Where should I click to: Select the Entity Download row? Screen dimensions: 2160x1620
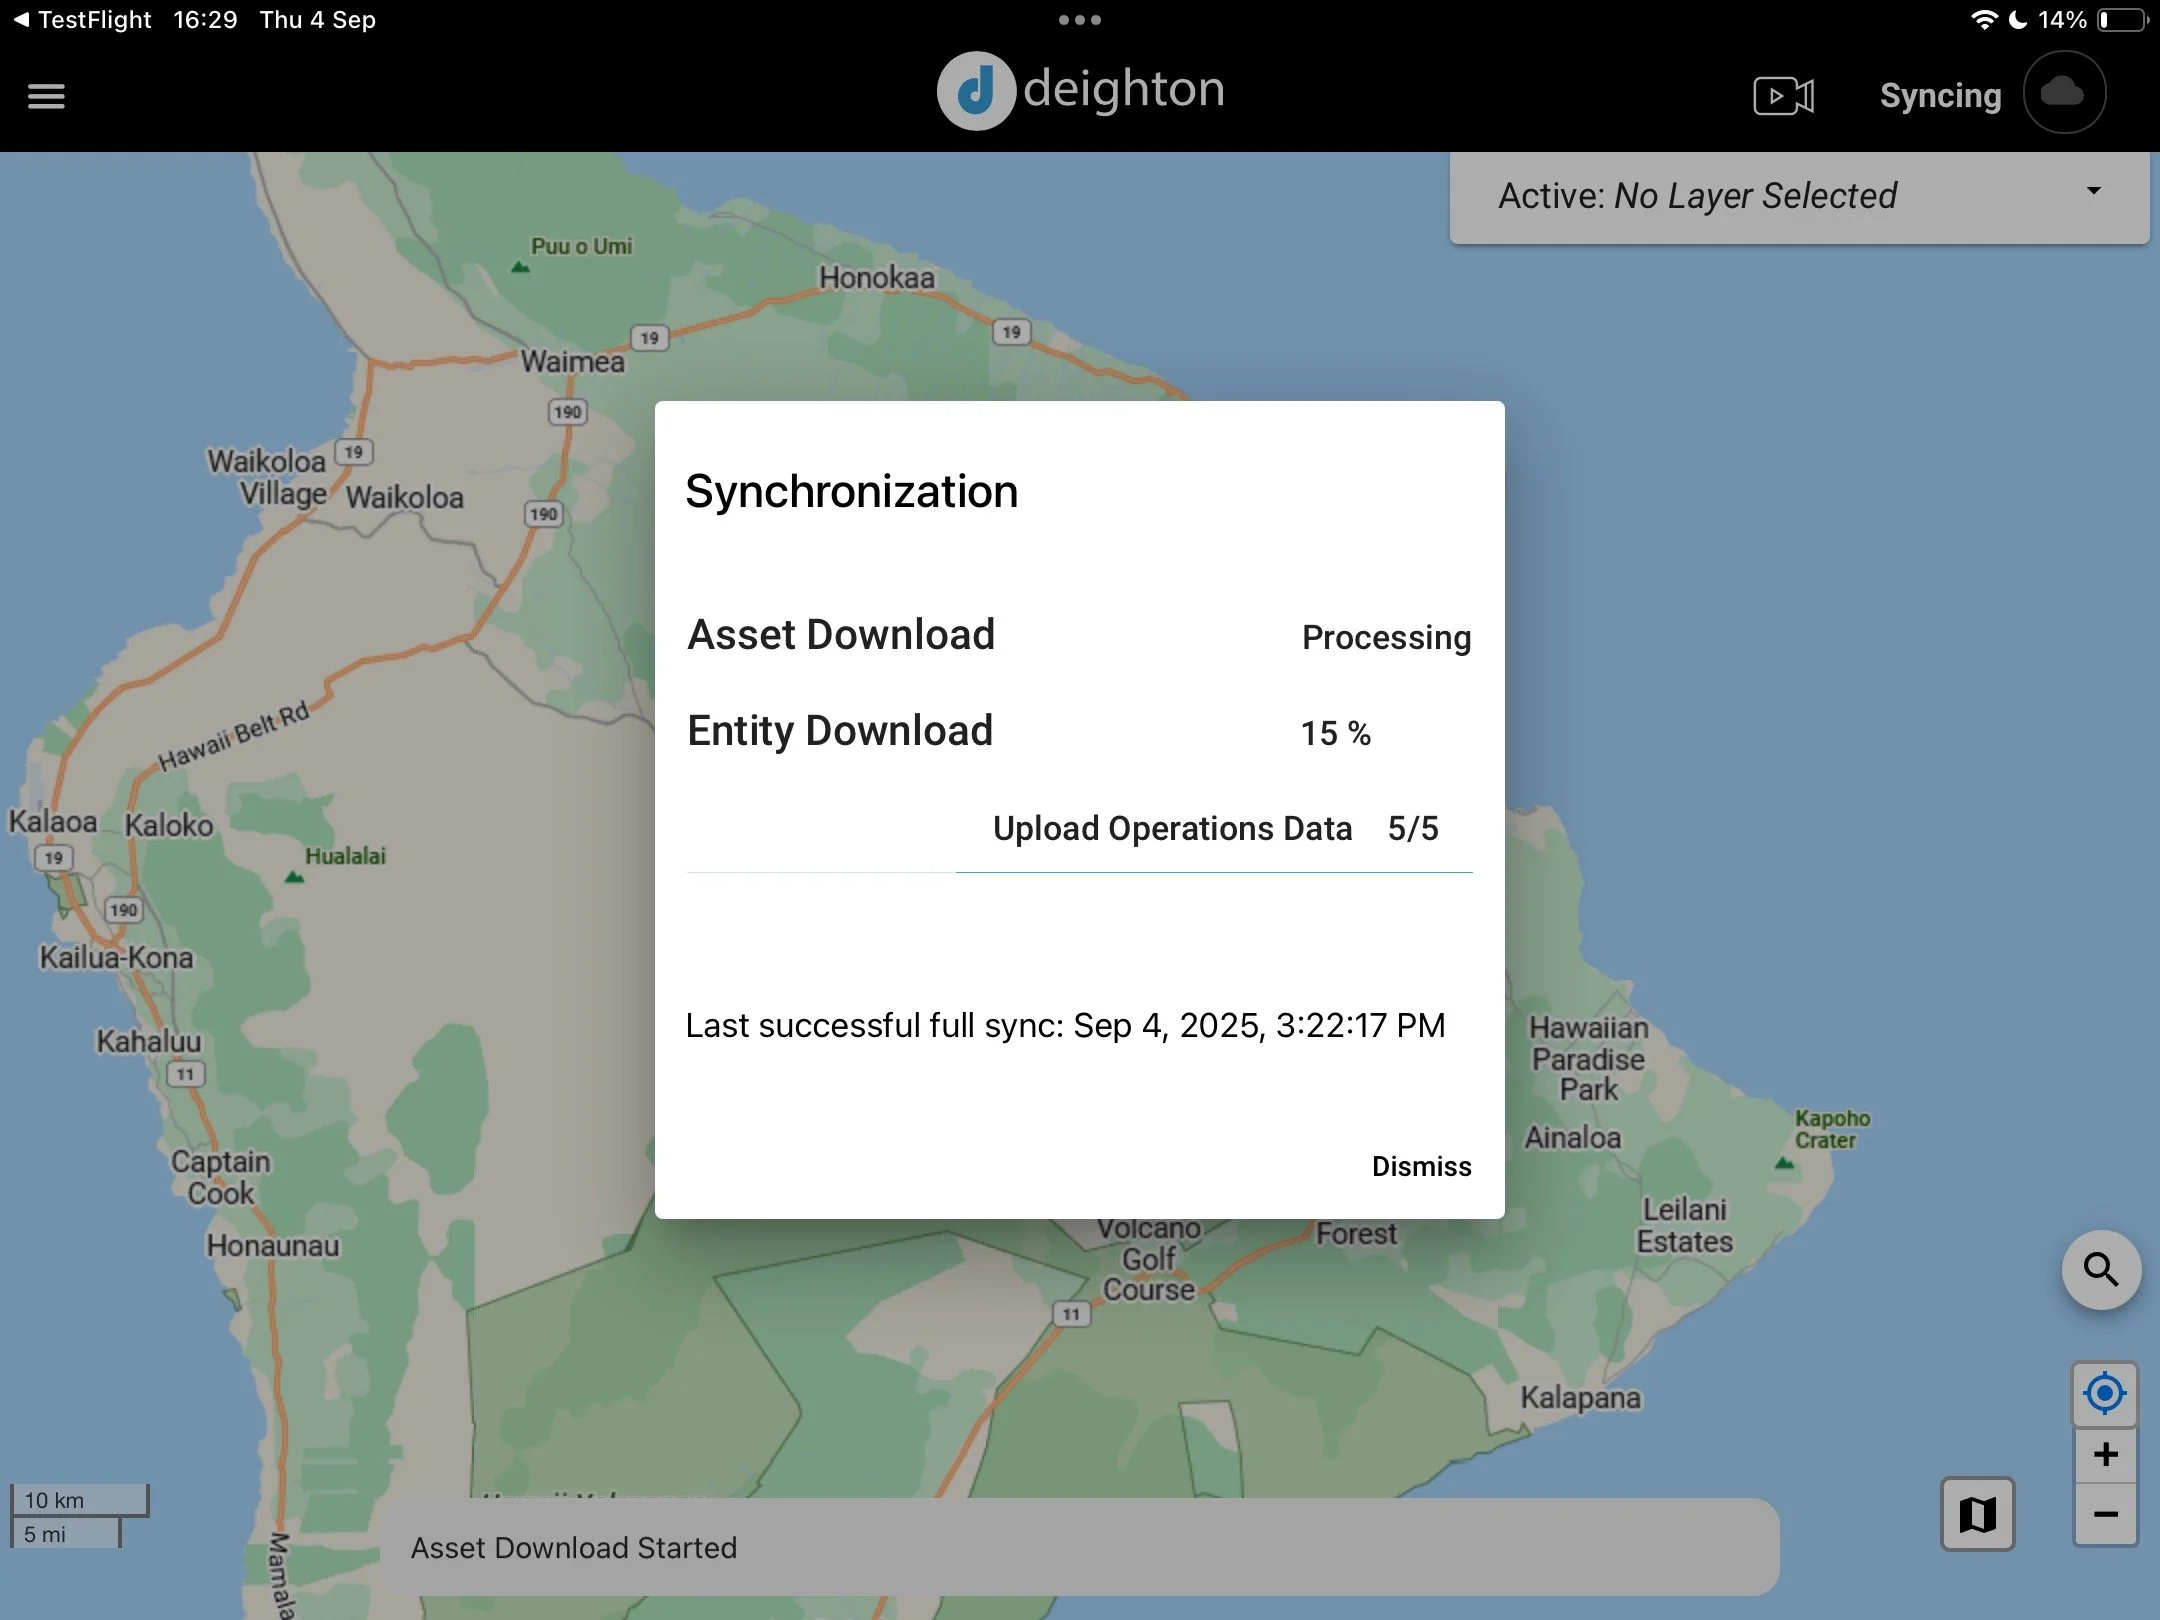click(x=840, y=731)
